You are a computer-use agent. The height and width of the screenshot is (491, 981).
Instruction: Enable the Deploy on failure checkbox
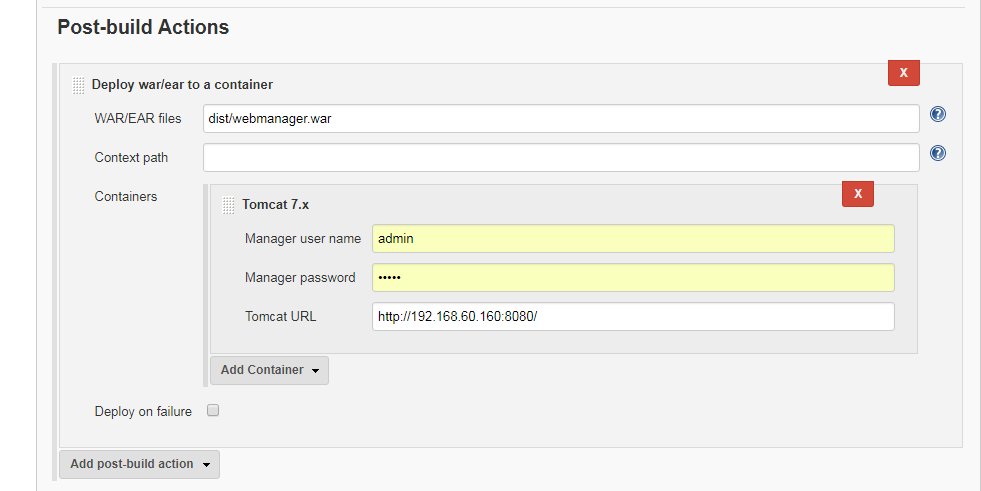click(x=212, y=410)
